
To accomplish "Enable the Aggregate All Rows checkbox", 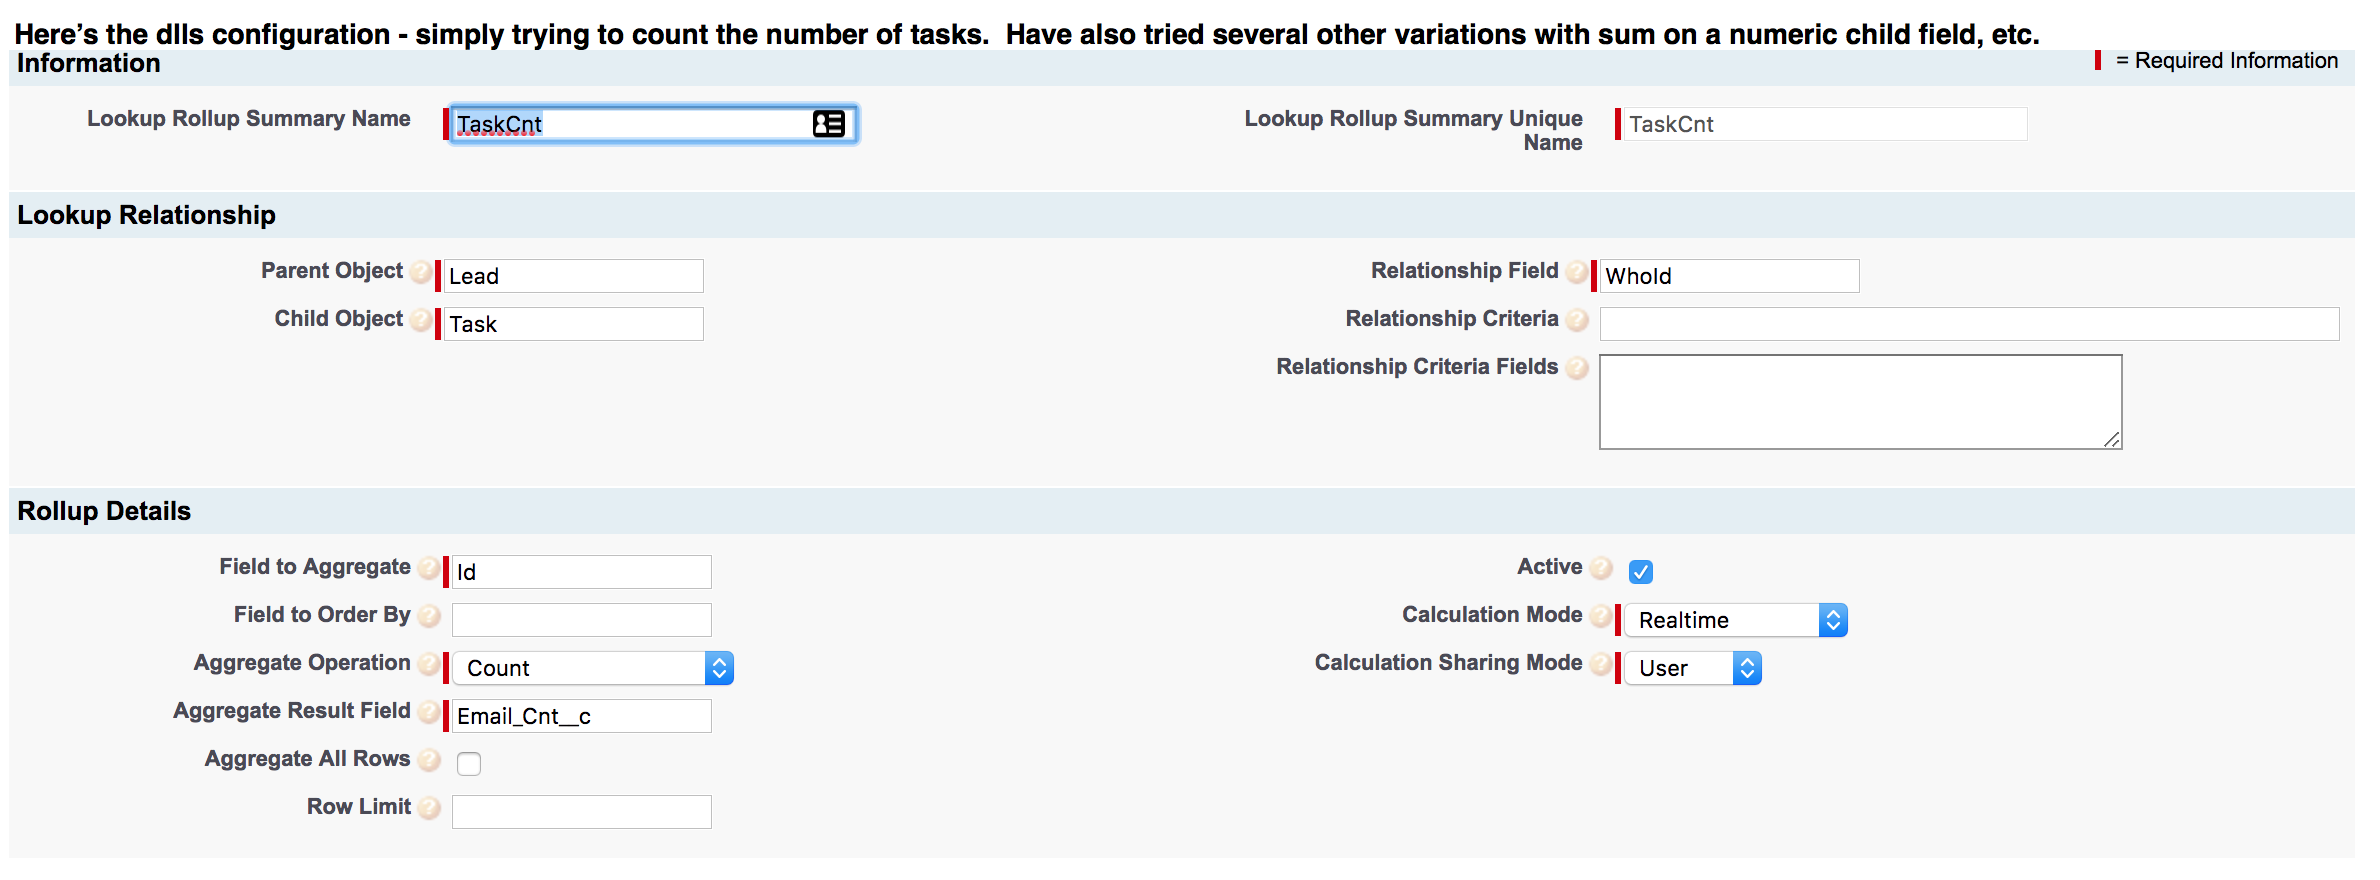I will [x=469, y=763].
